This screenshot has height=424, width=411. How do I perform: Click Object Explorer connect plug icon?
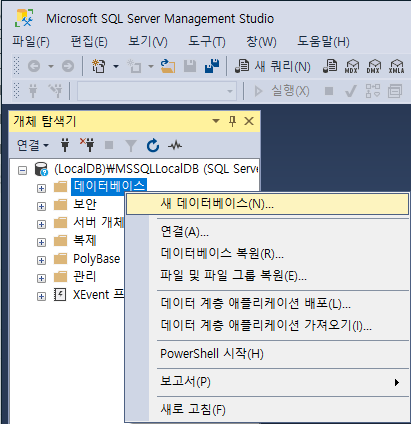click(x=65, y=145)
